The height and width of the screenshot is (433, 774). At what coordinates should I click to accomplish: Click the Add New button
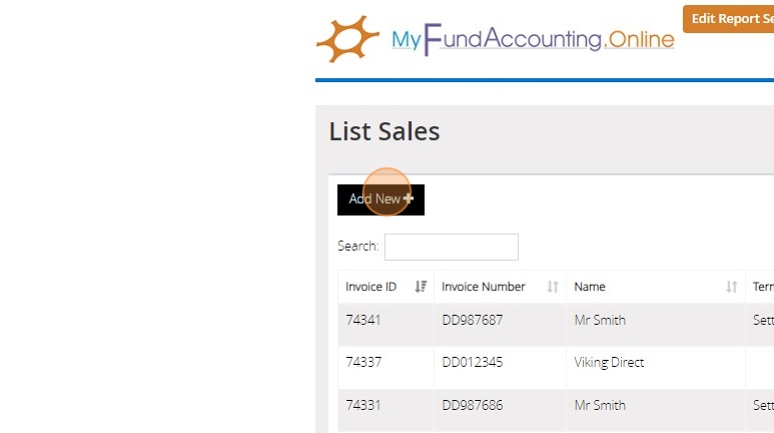pos(380,199)
